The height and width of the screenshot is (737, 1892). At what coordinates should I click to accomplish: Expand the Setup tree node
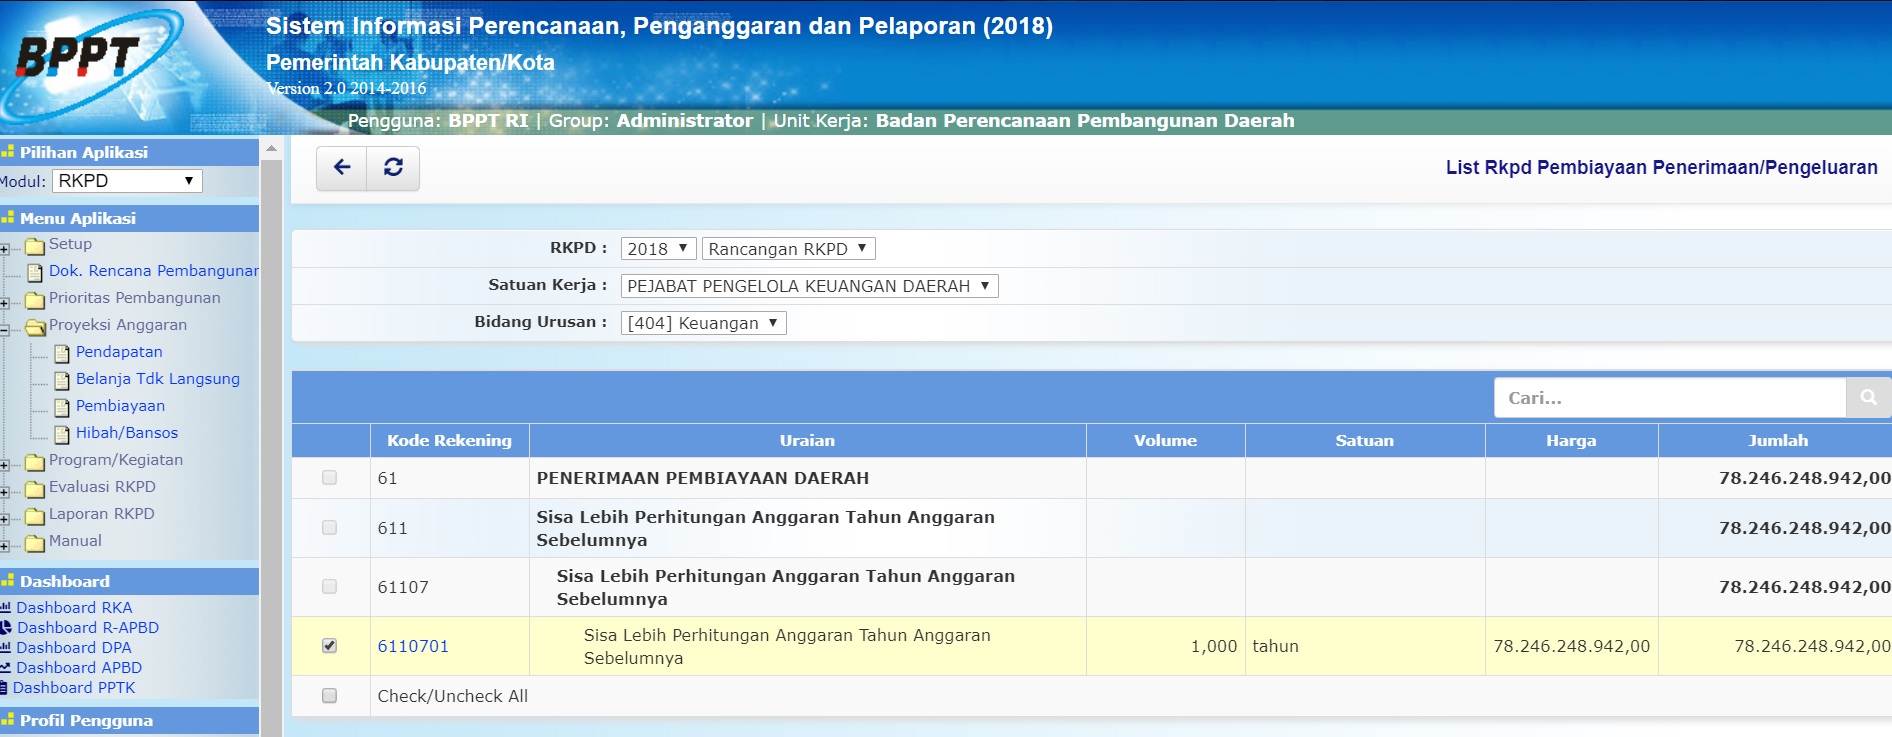tap(5, 249)
